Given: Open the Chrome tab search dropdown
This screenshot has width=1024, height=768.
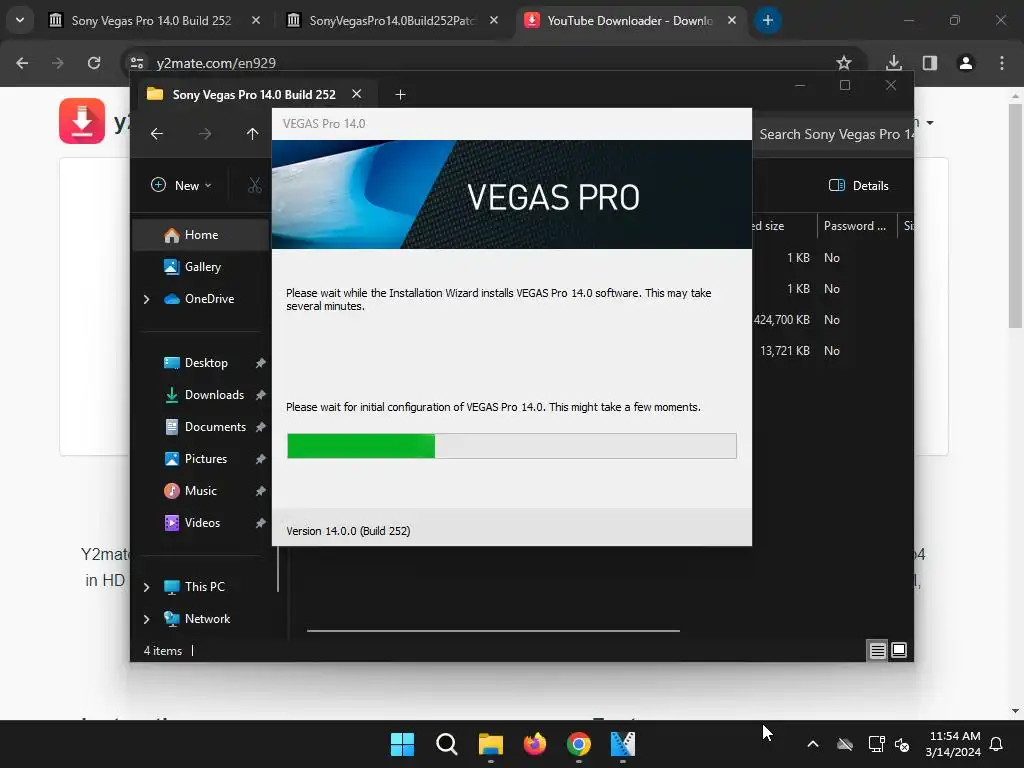Looking at the screenshot, I should [20, 20].
